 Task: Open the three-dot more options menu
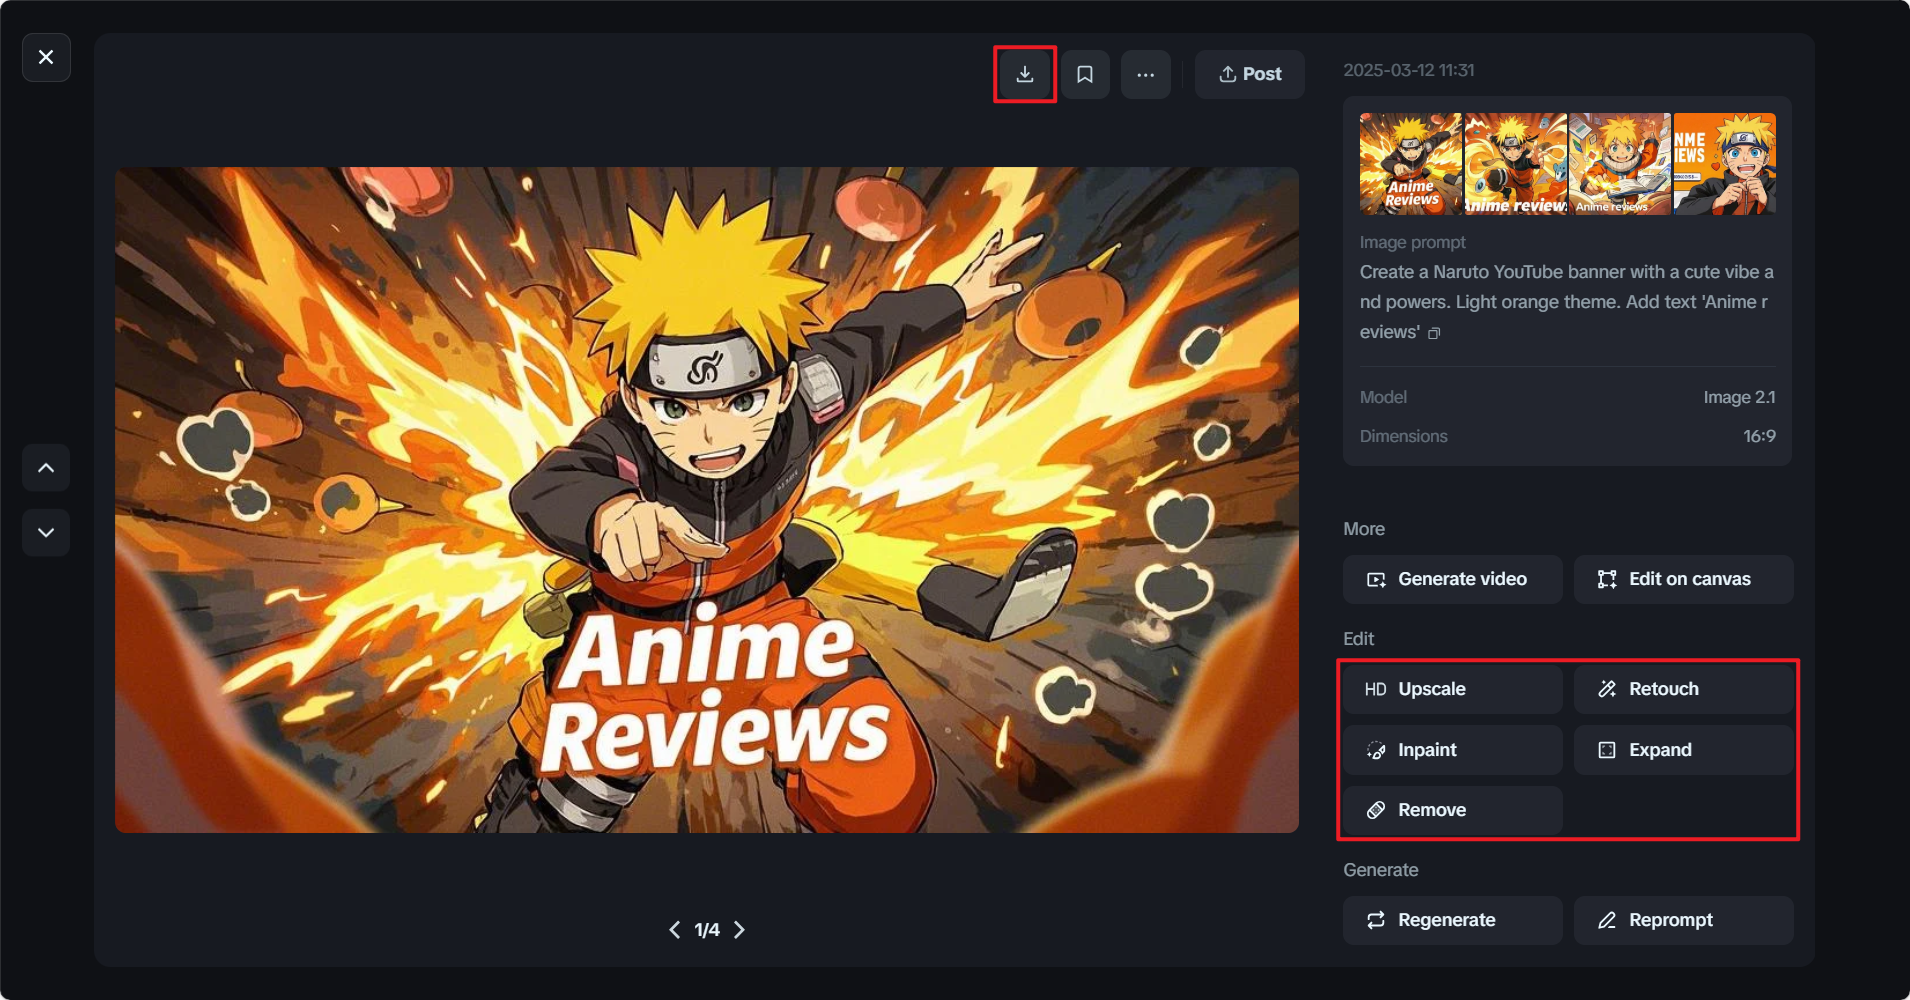[1146, 74]
